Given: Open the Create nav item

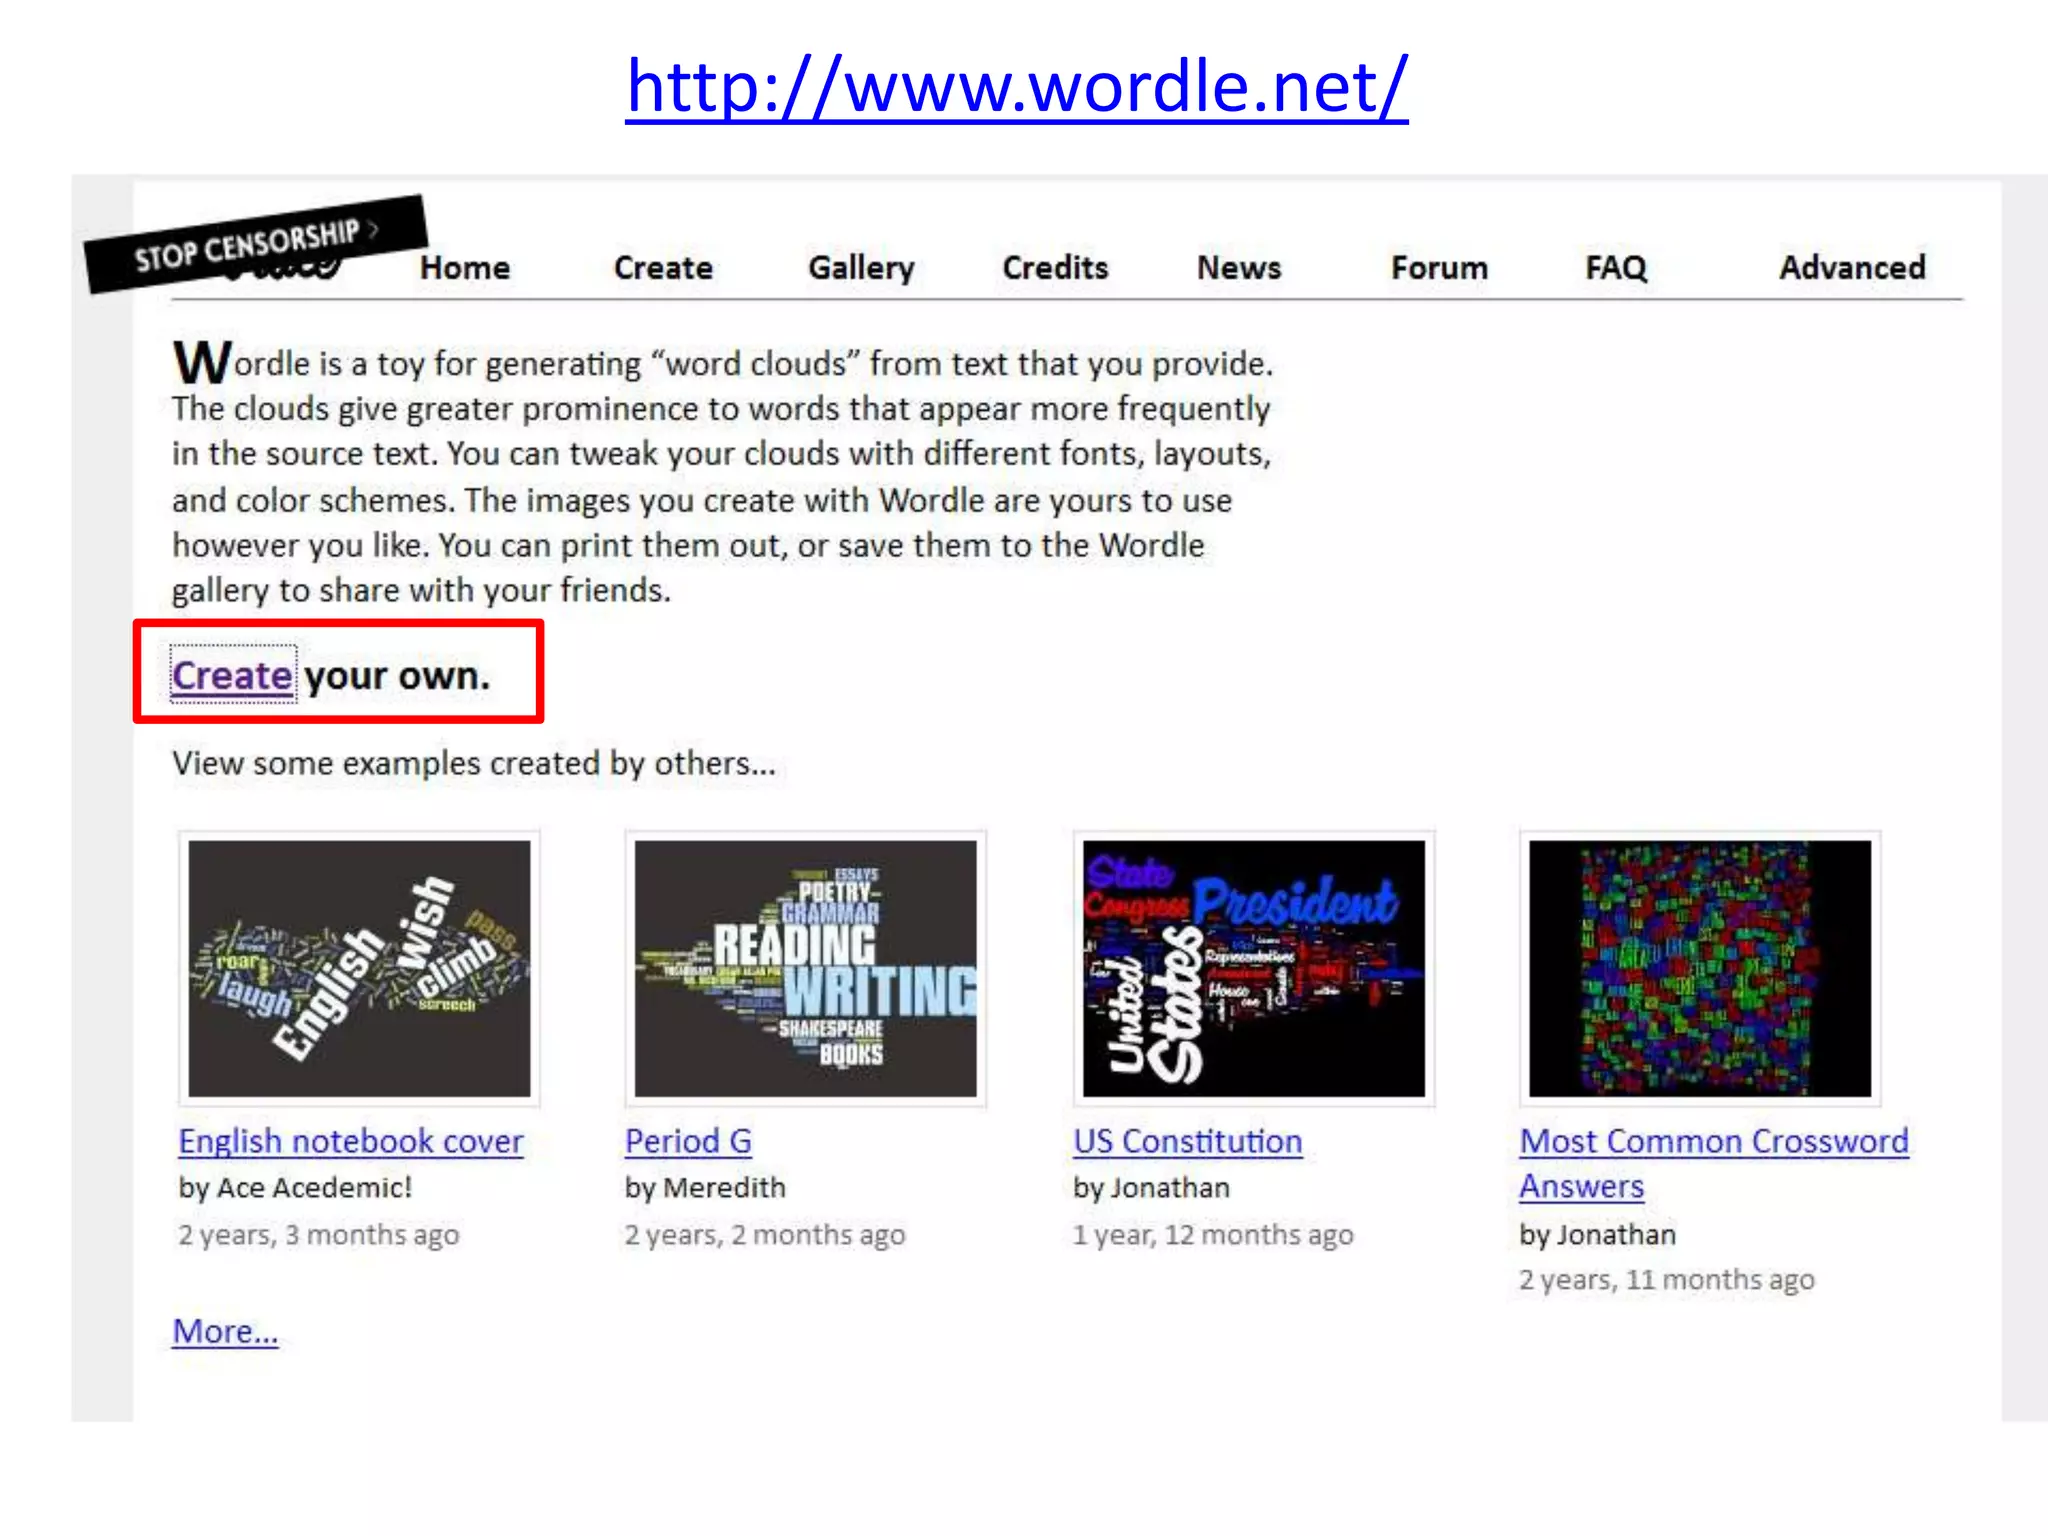Looking at the screenshot, I should 663,268.
